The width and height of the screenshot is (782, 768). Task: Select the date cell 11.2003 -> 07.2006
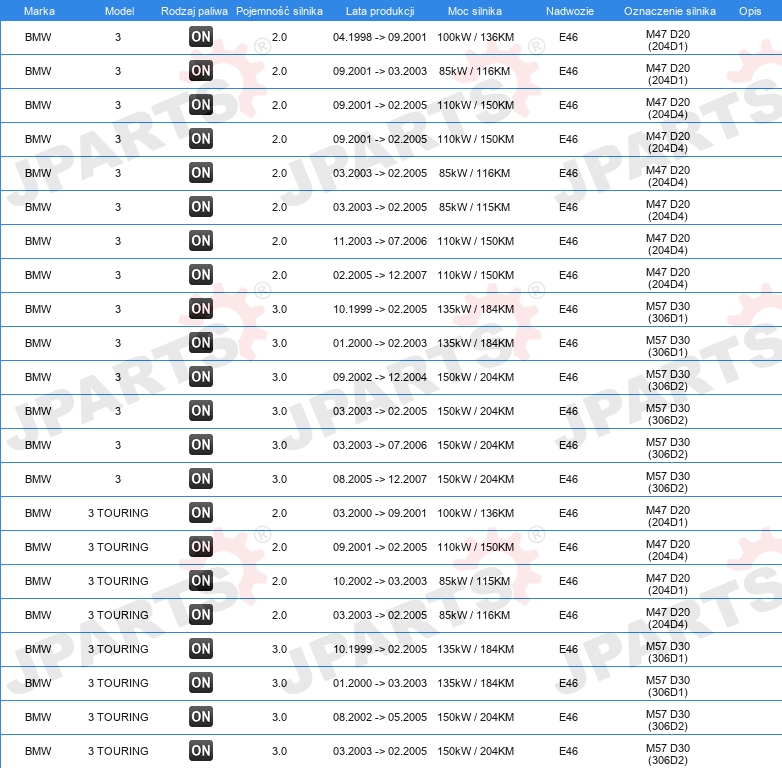click(380, 241)
